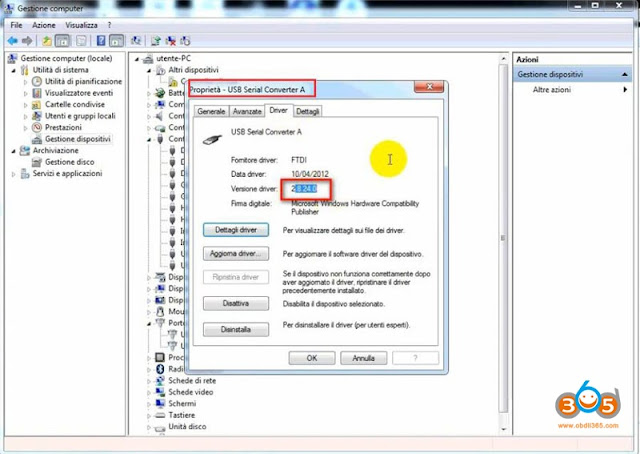Select the Gestione disco drive icon
This screenshot has width=640, height=454.
pos(37,162)
